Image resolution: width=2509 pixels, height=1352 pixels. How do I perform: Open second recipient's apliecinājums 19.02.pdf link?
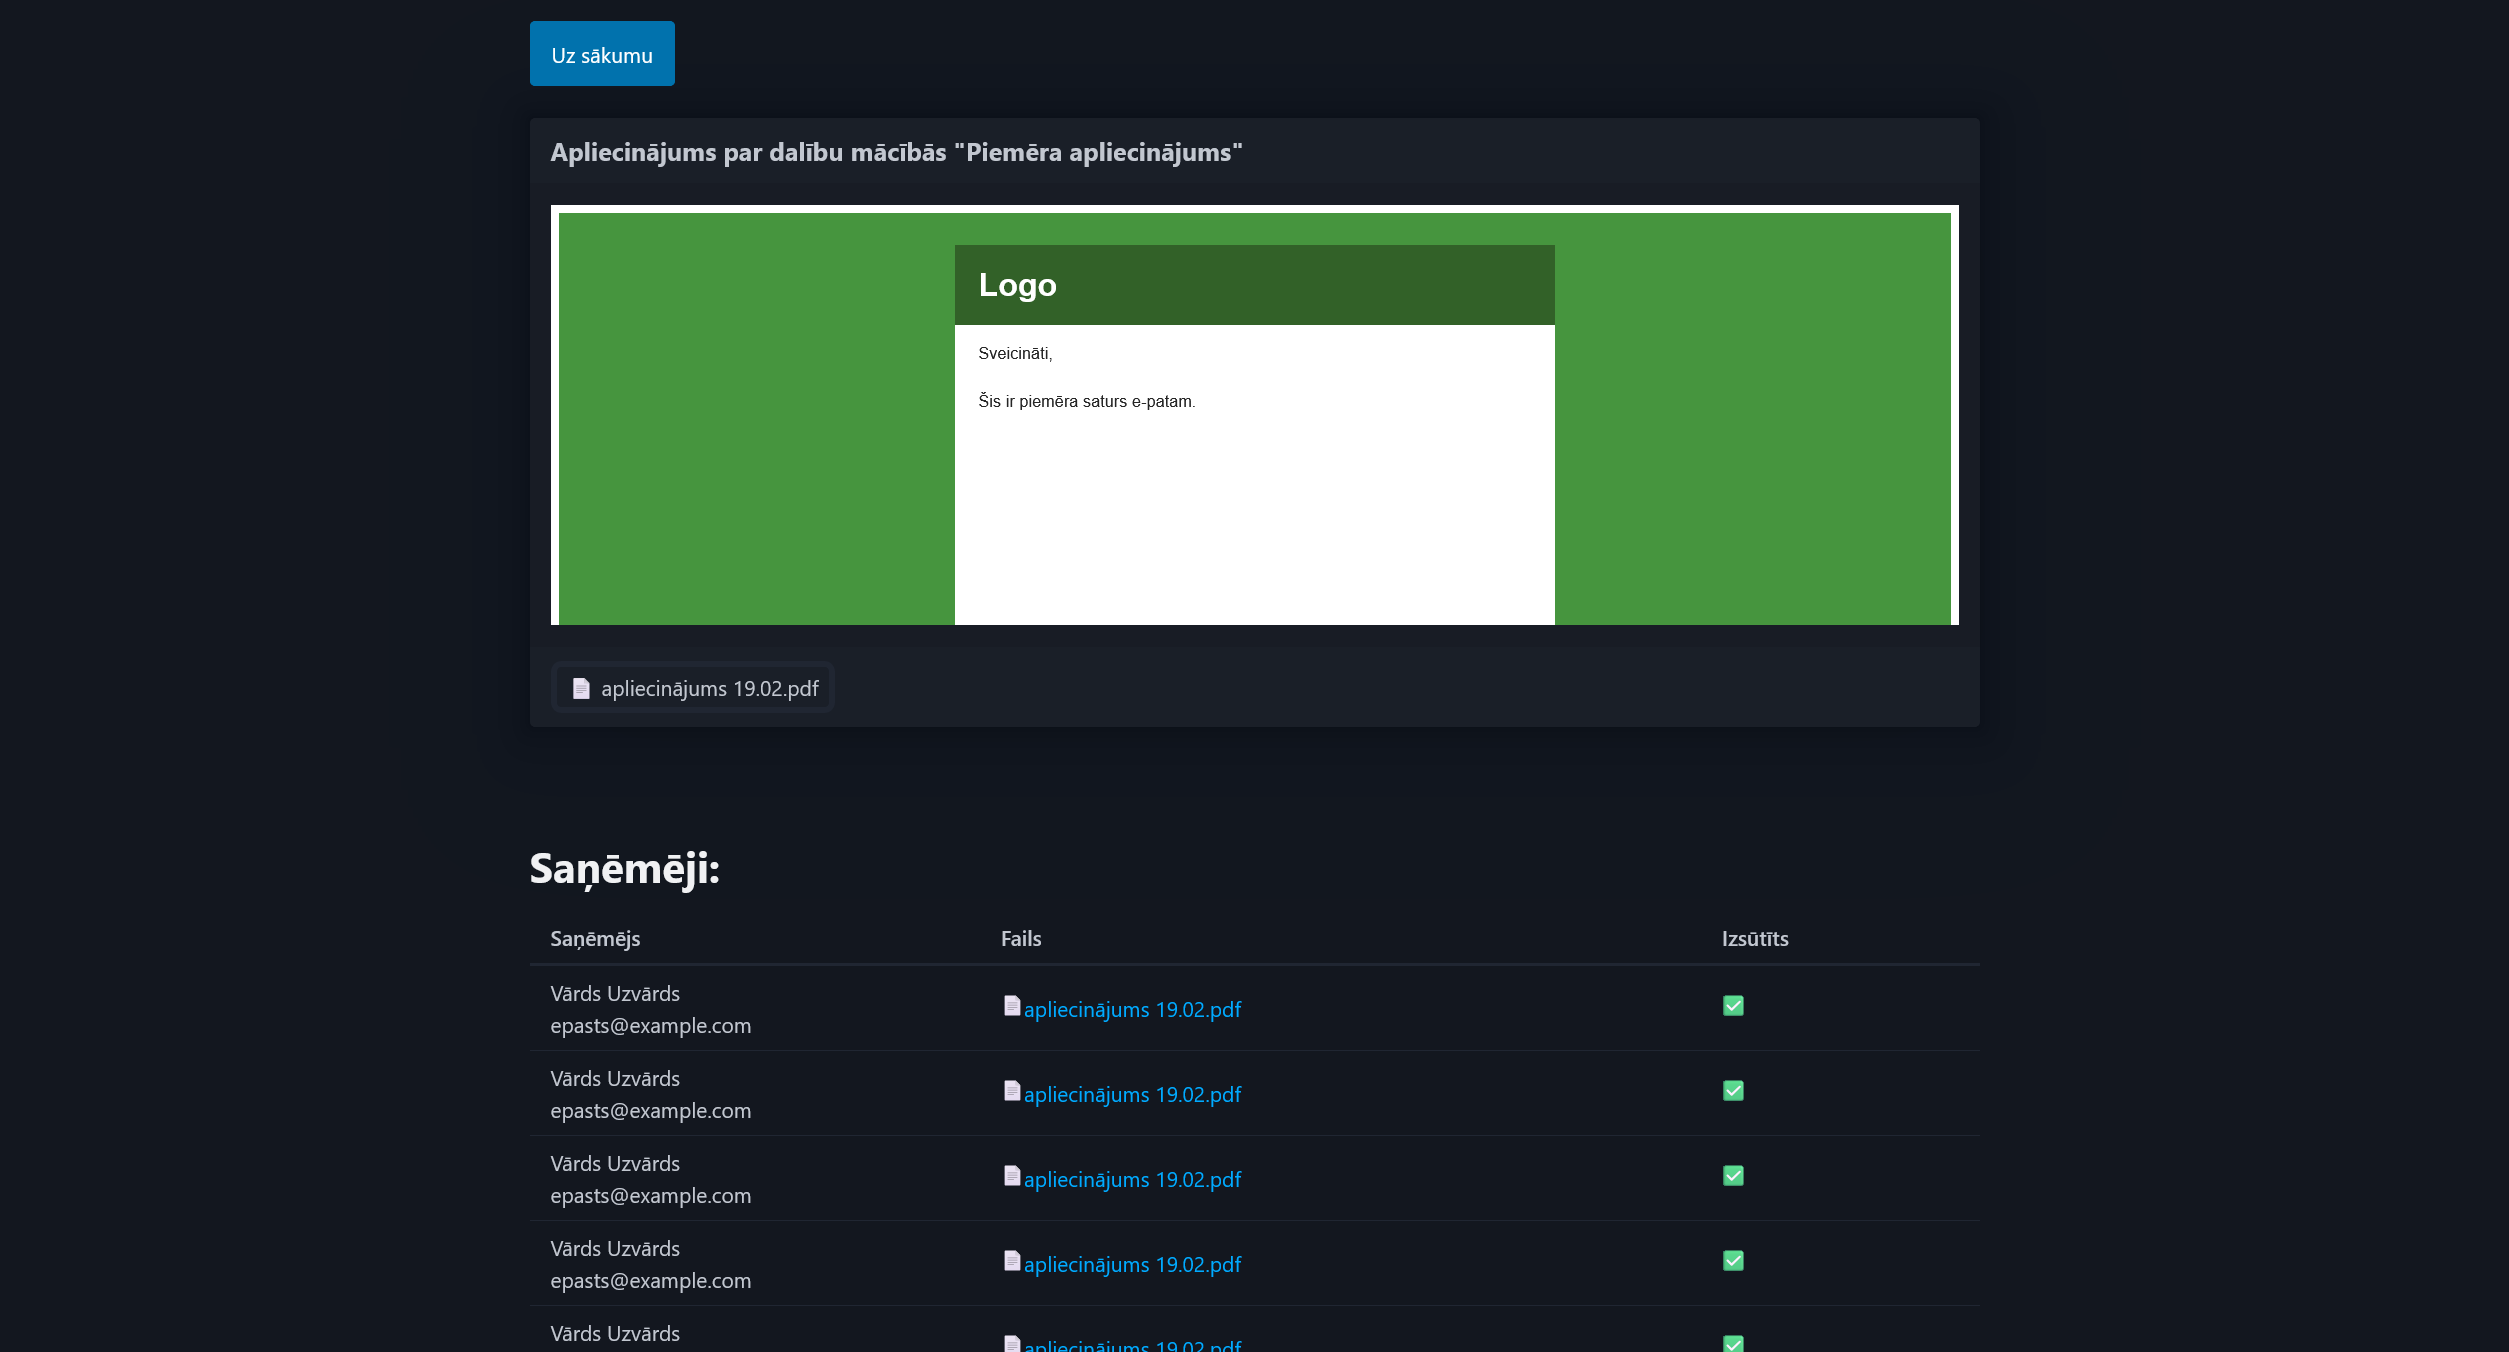[x=1132, y=1094]
